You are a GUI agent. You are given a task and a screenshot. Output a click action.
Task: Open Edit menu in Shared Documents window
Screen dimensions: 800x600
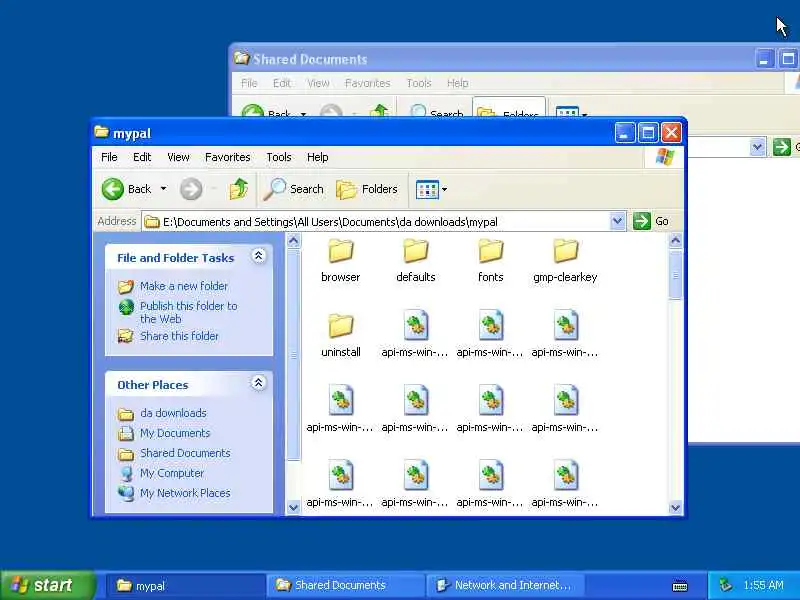(x=282, y=83)
